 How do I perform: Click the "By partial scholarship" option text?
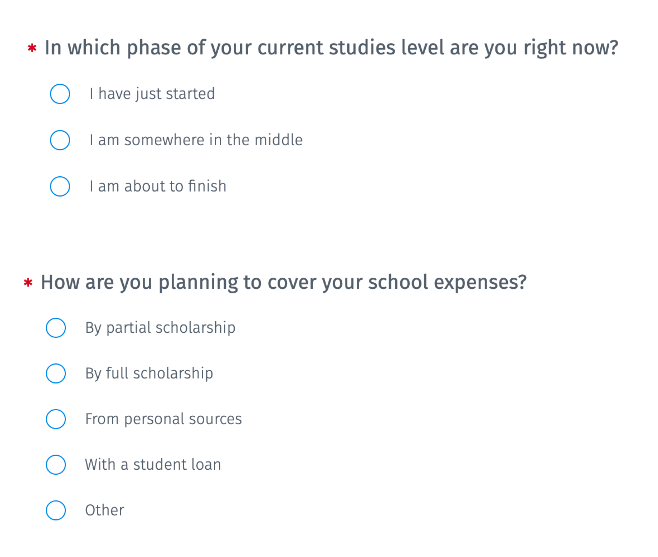(x=160, y=328)
